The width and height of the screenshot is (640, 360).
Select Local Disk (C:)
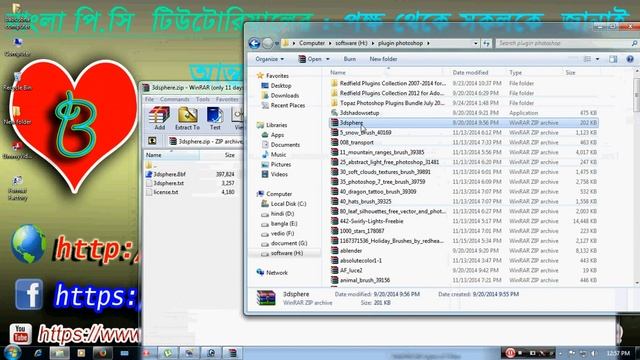288,204
